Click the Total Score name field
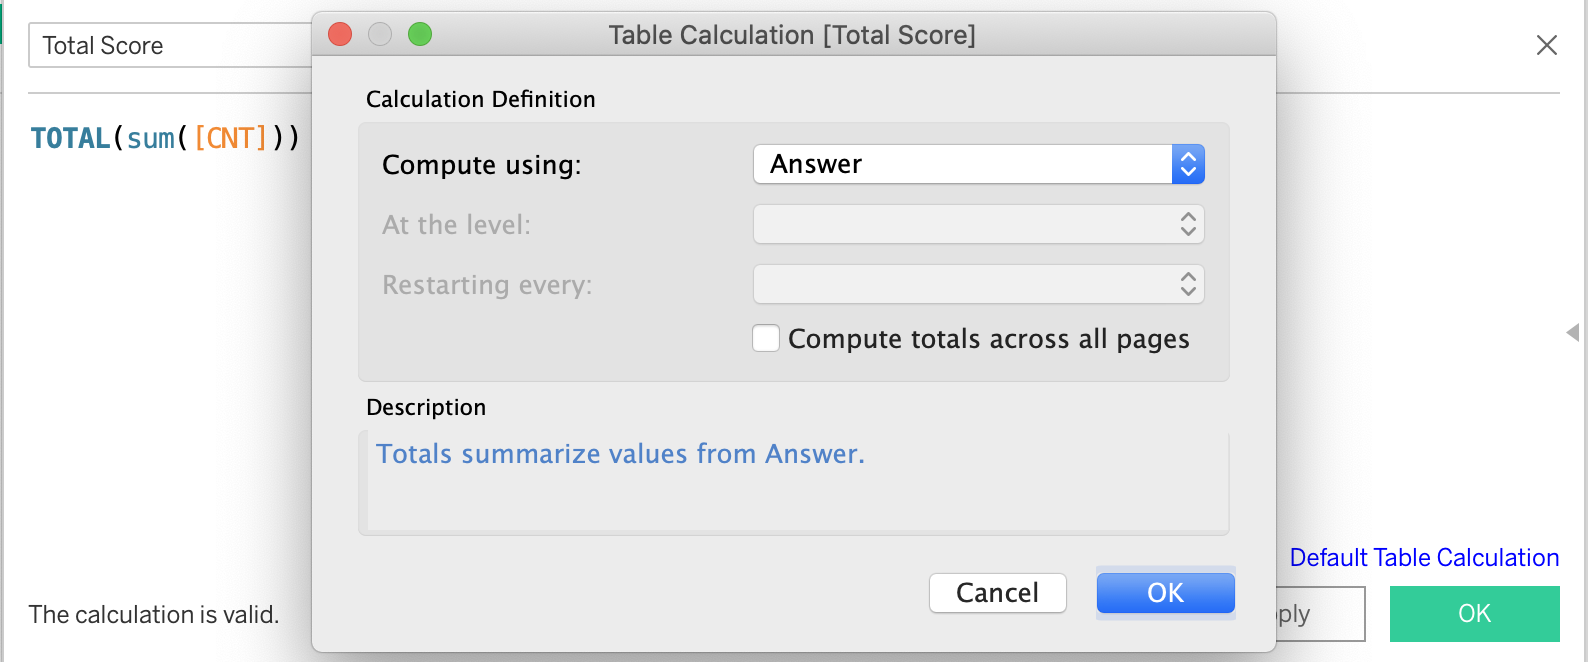 (x=170, y=46)
